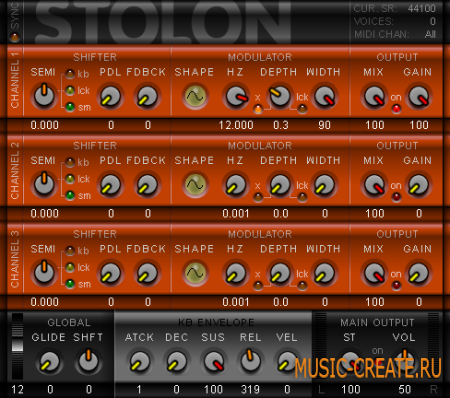
Task: Click the KB Envelope release value 319
Action: [x=250, y=389]
